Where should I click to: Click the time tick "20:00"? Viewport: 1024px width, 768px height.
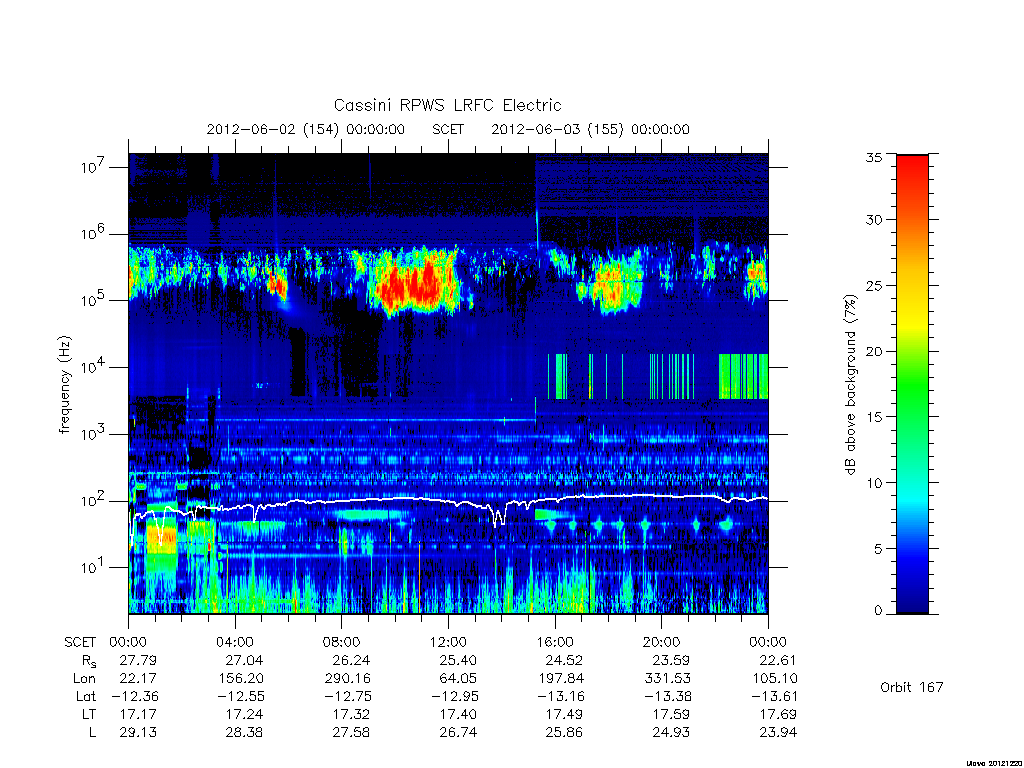pyautogui.click(x=662, y=642)
